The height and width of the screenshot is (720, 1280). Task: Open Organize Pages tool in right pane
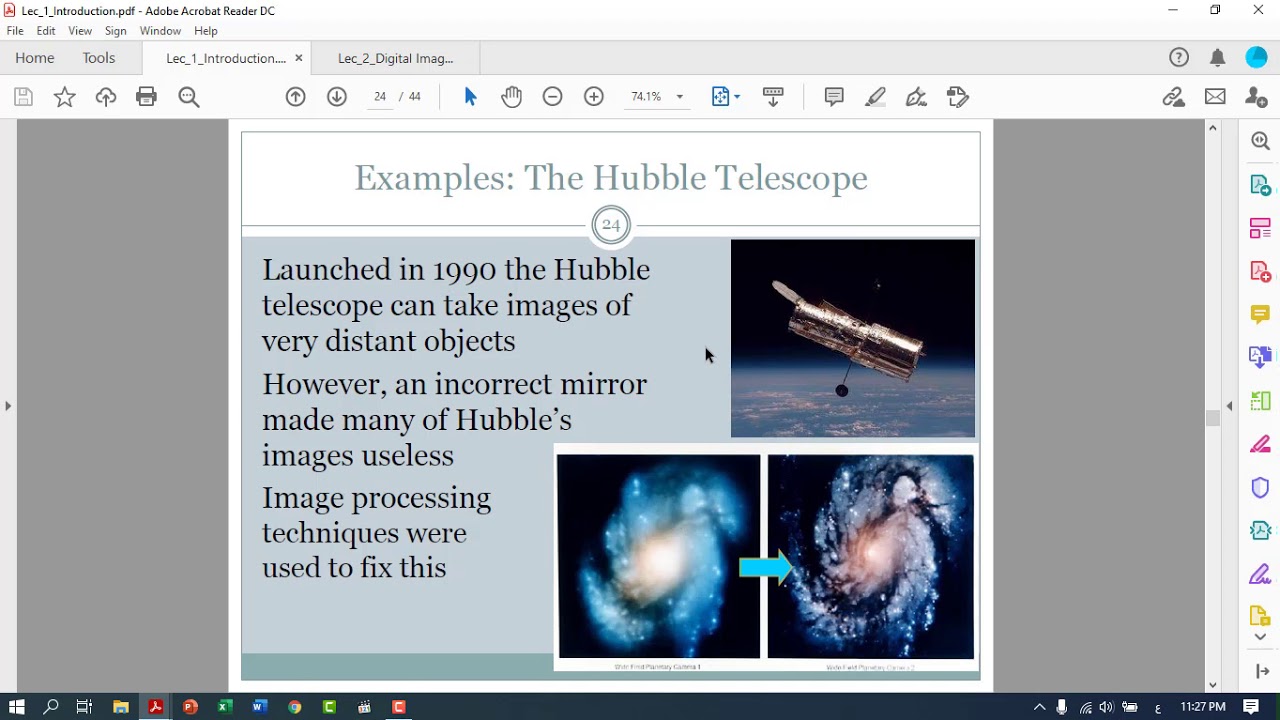[1260, 228]
